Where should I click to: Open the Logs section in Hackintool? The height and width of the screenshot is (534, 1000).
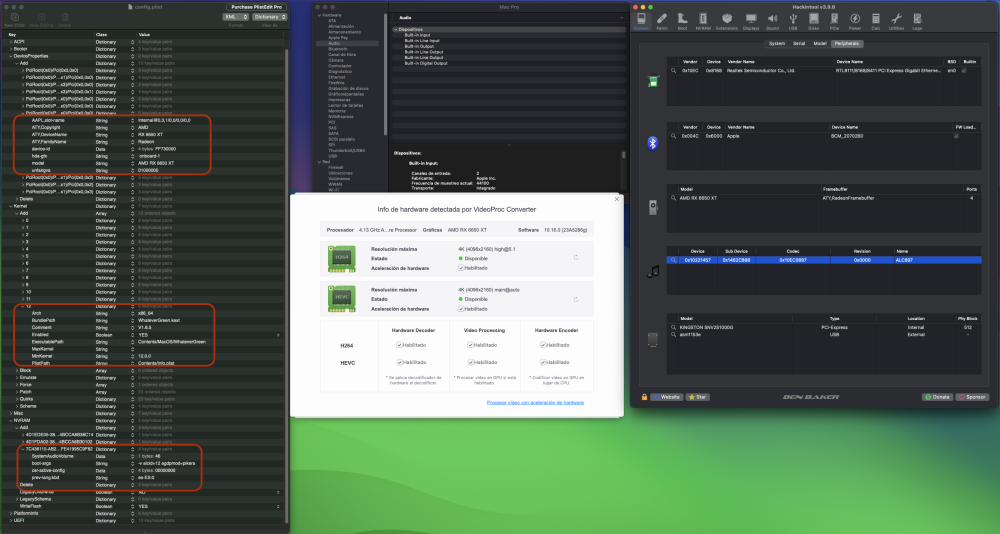(x=917, y=21)
